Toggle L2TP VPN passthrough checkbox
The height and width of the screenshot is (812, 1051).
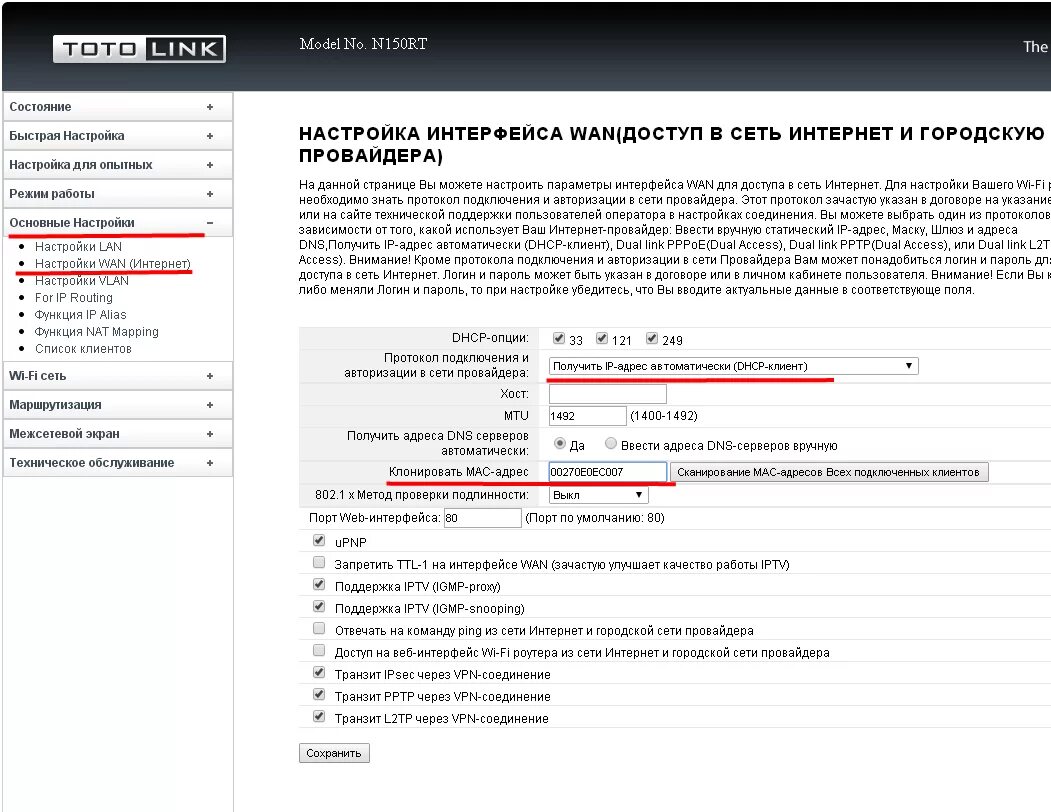pos(319,717)
